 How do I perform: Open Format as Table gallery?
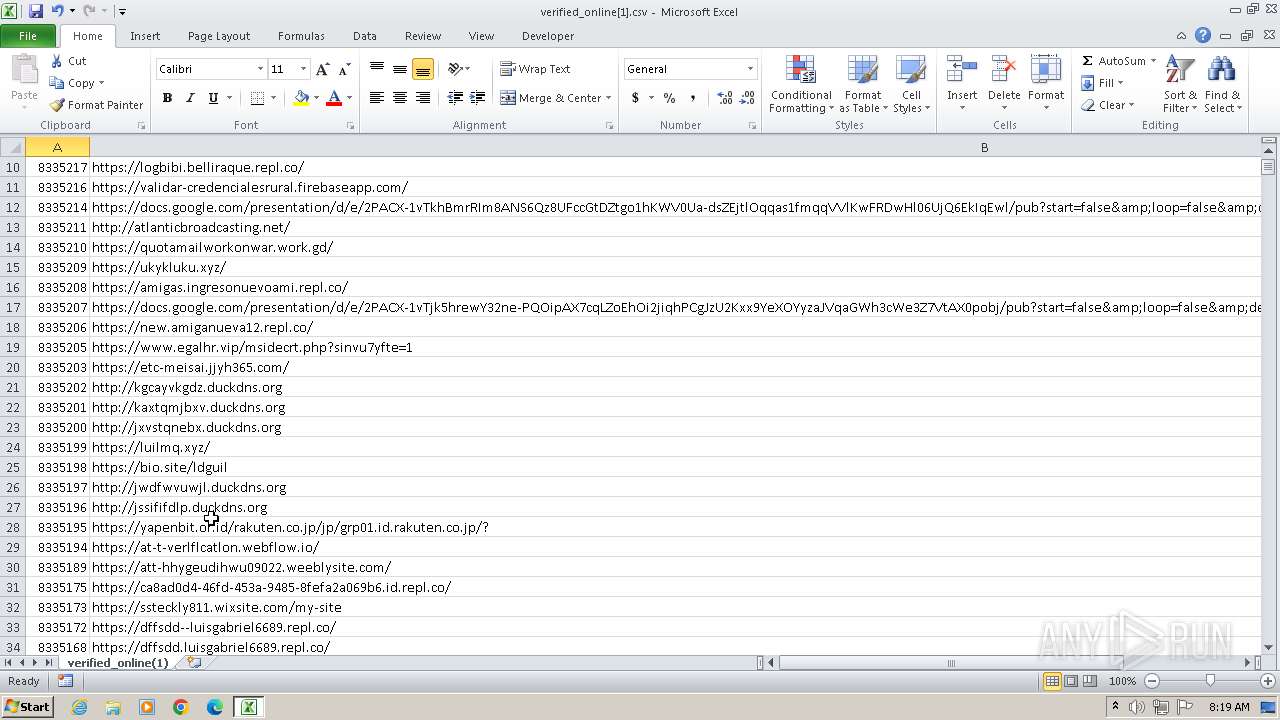point(862,85)
